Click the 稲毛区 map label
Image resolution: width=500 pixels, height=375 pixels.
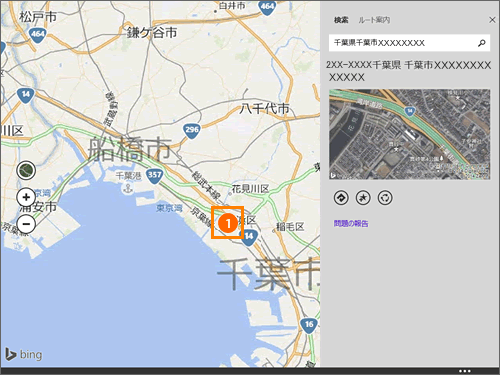click(290, 227)
